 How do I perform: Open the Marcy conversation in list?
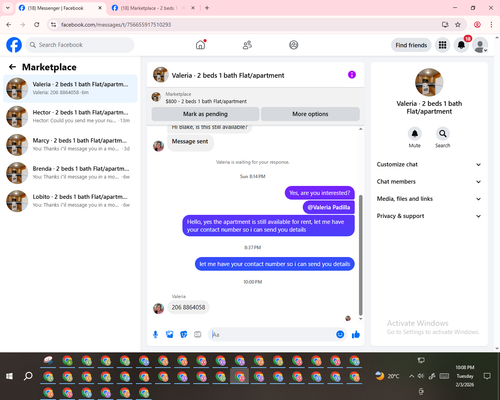pos(70,145)
